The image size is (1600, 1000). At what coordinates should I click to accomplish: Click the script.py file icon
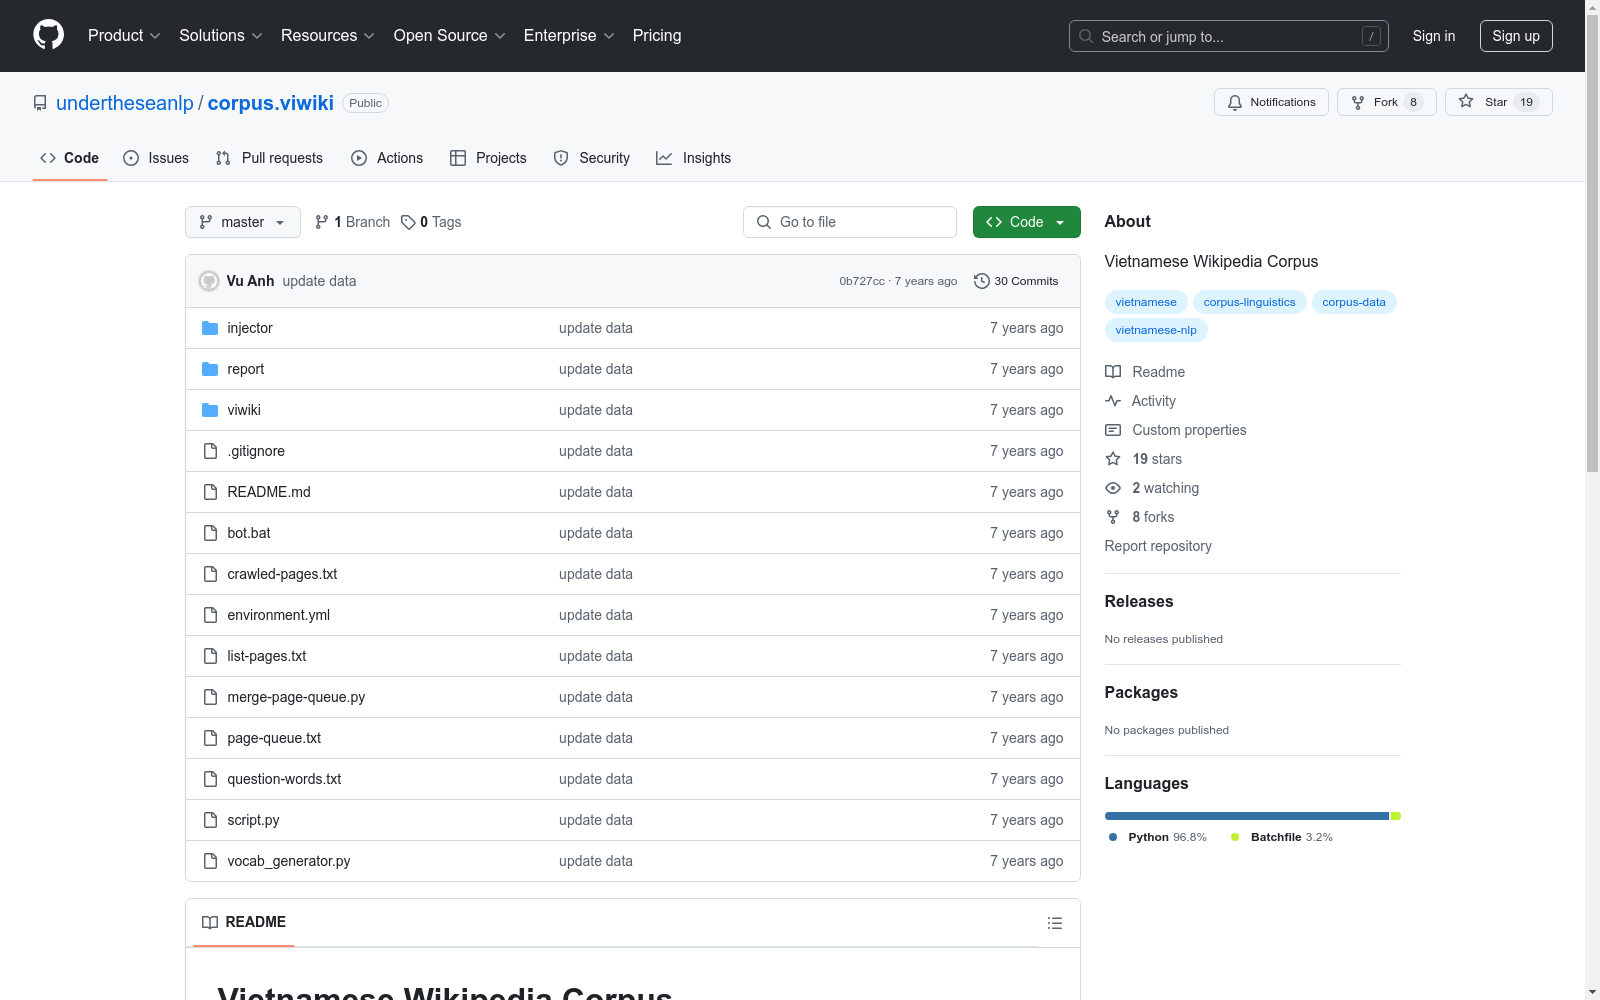[210, 820]
